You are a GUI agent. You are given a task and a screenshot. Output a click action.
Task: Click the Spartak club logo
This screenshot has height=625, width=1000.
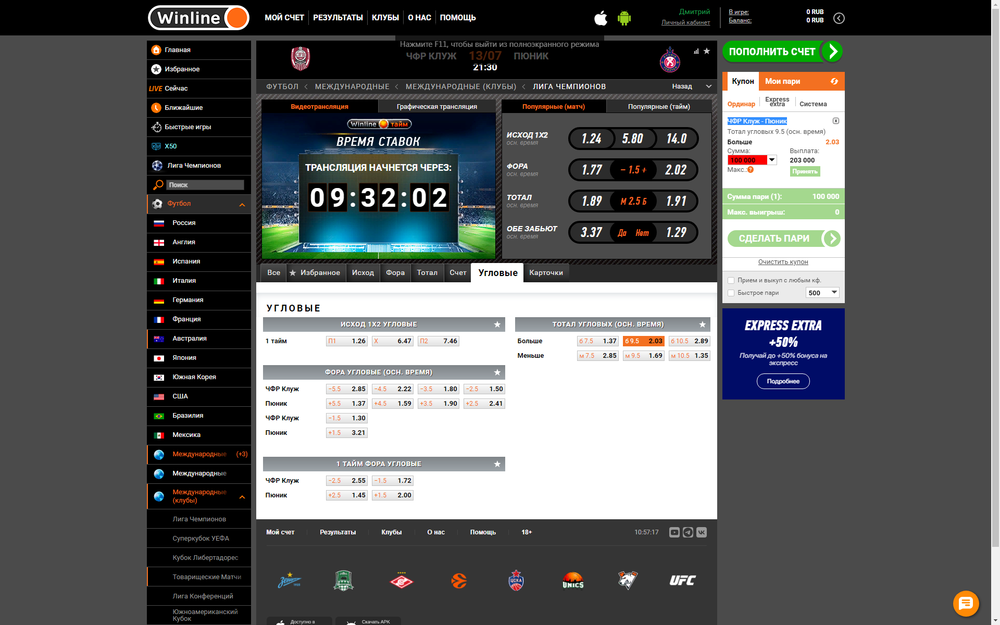[401, 580]
